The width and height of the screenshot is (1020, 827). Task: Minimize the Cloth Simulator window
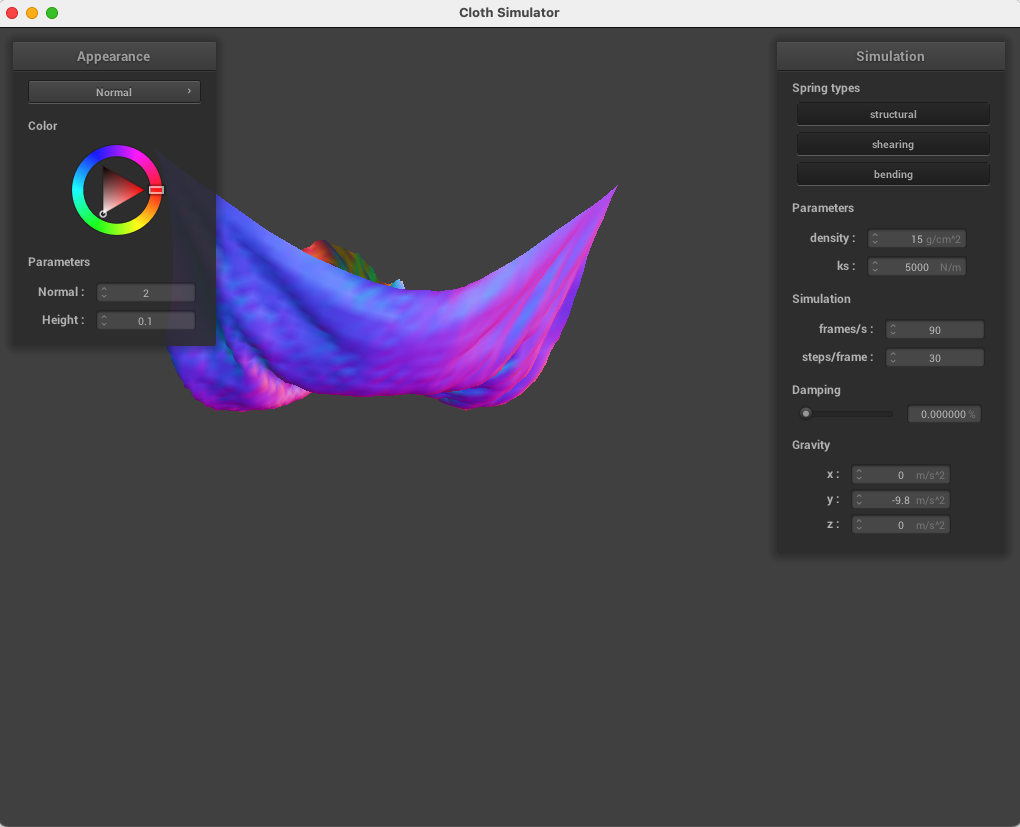(x=32, y=13)
